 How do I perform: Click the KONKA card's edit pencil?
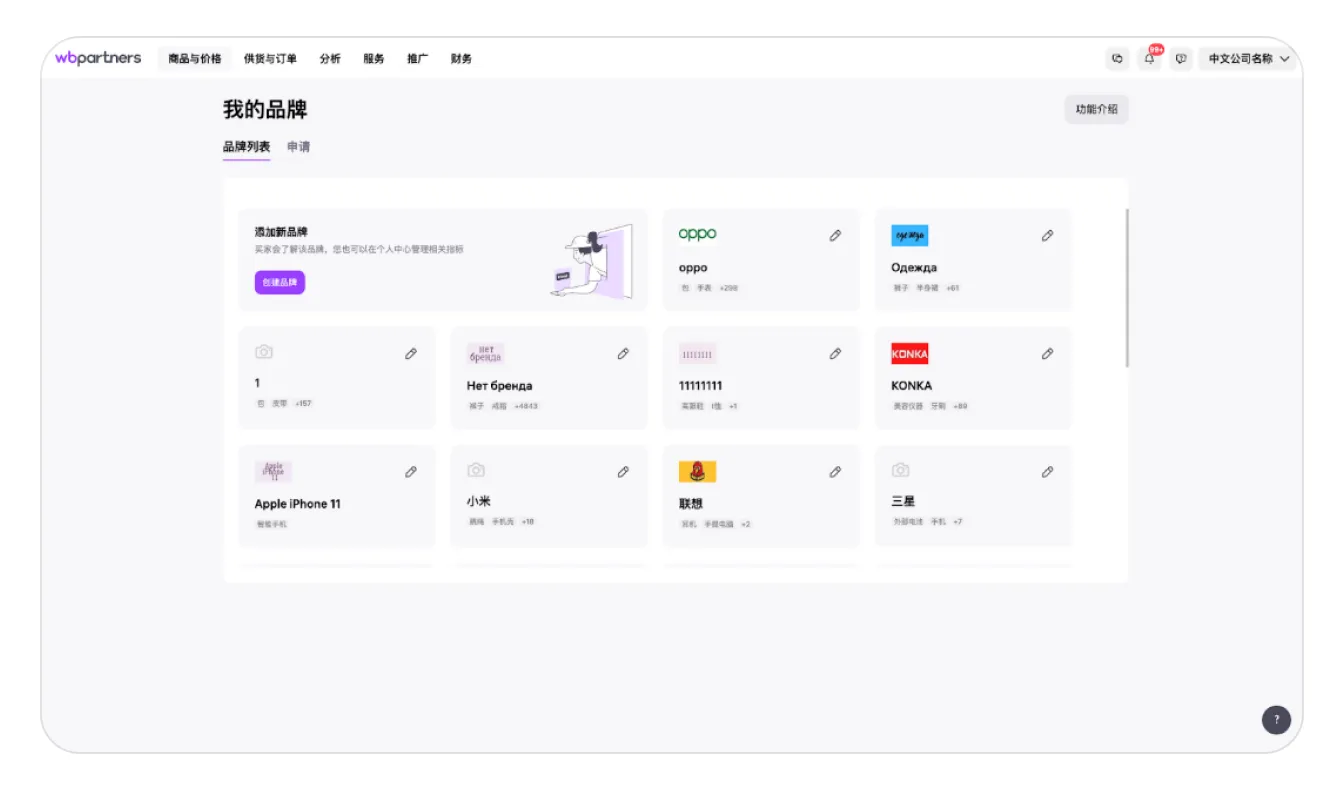tap(1047, 354)
